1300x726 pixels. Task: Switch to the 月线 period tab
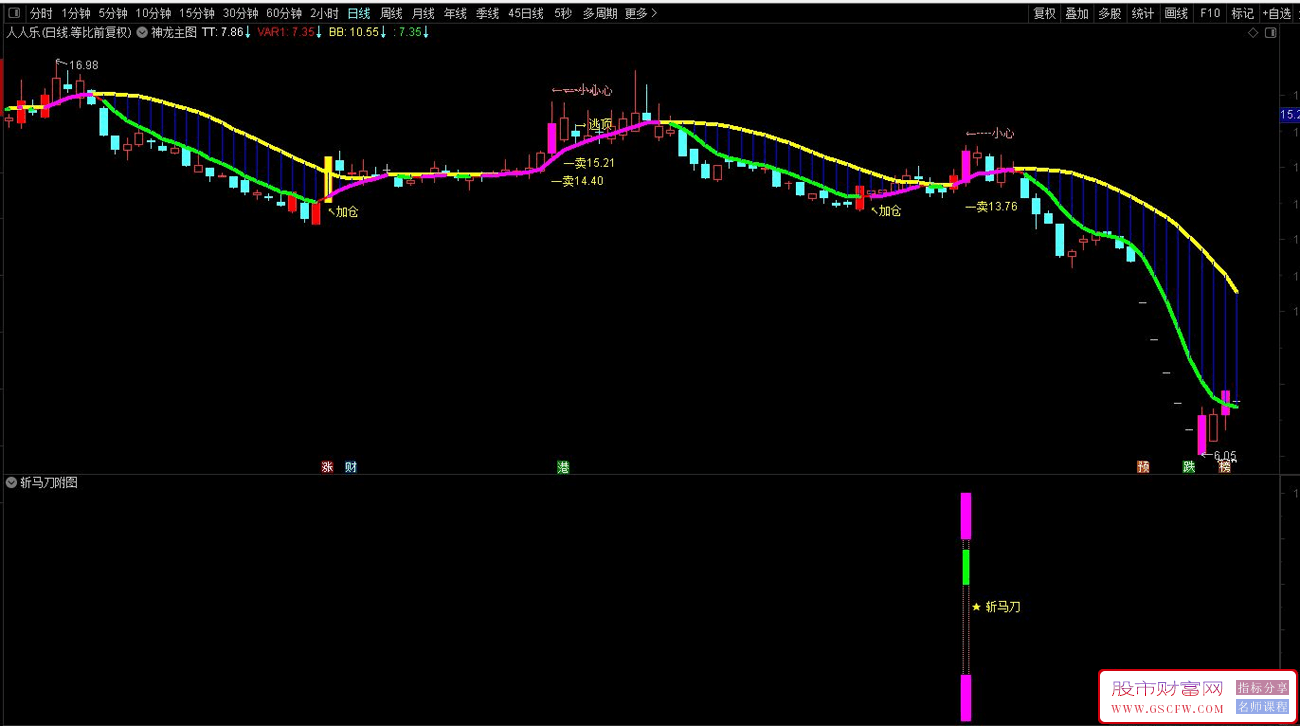point(423,13)
